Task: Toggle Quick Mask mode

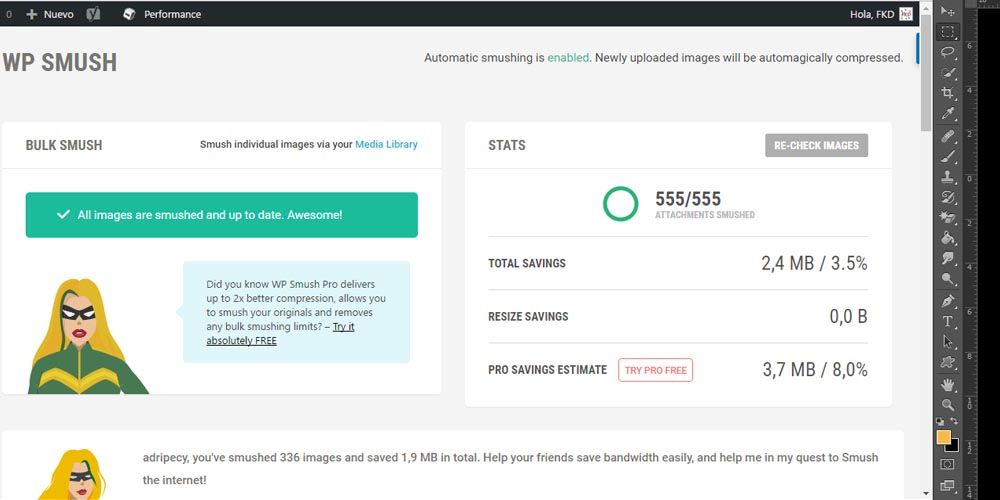Action: tap(948, 464)
